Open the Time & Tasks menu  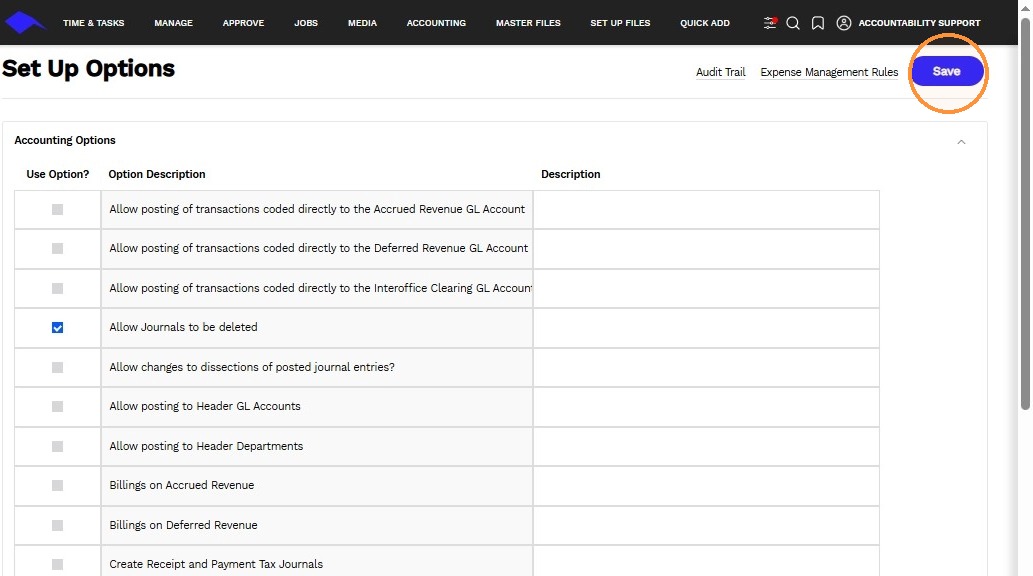[x=94, y=22]
